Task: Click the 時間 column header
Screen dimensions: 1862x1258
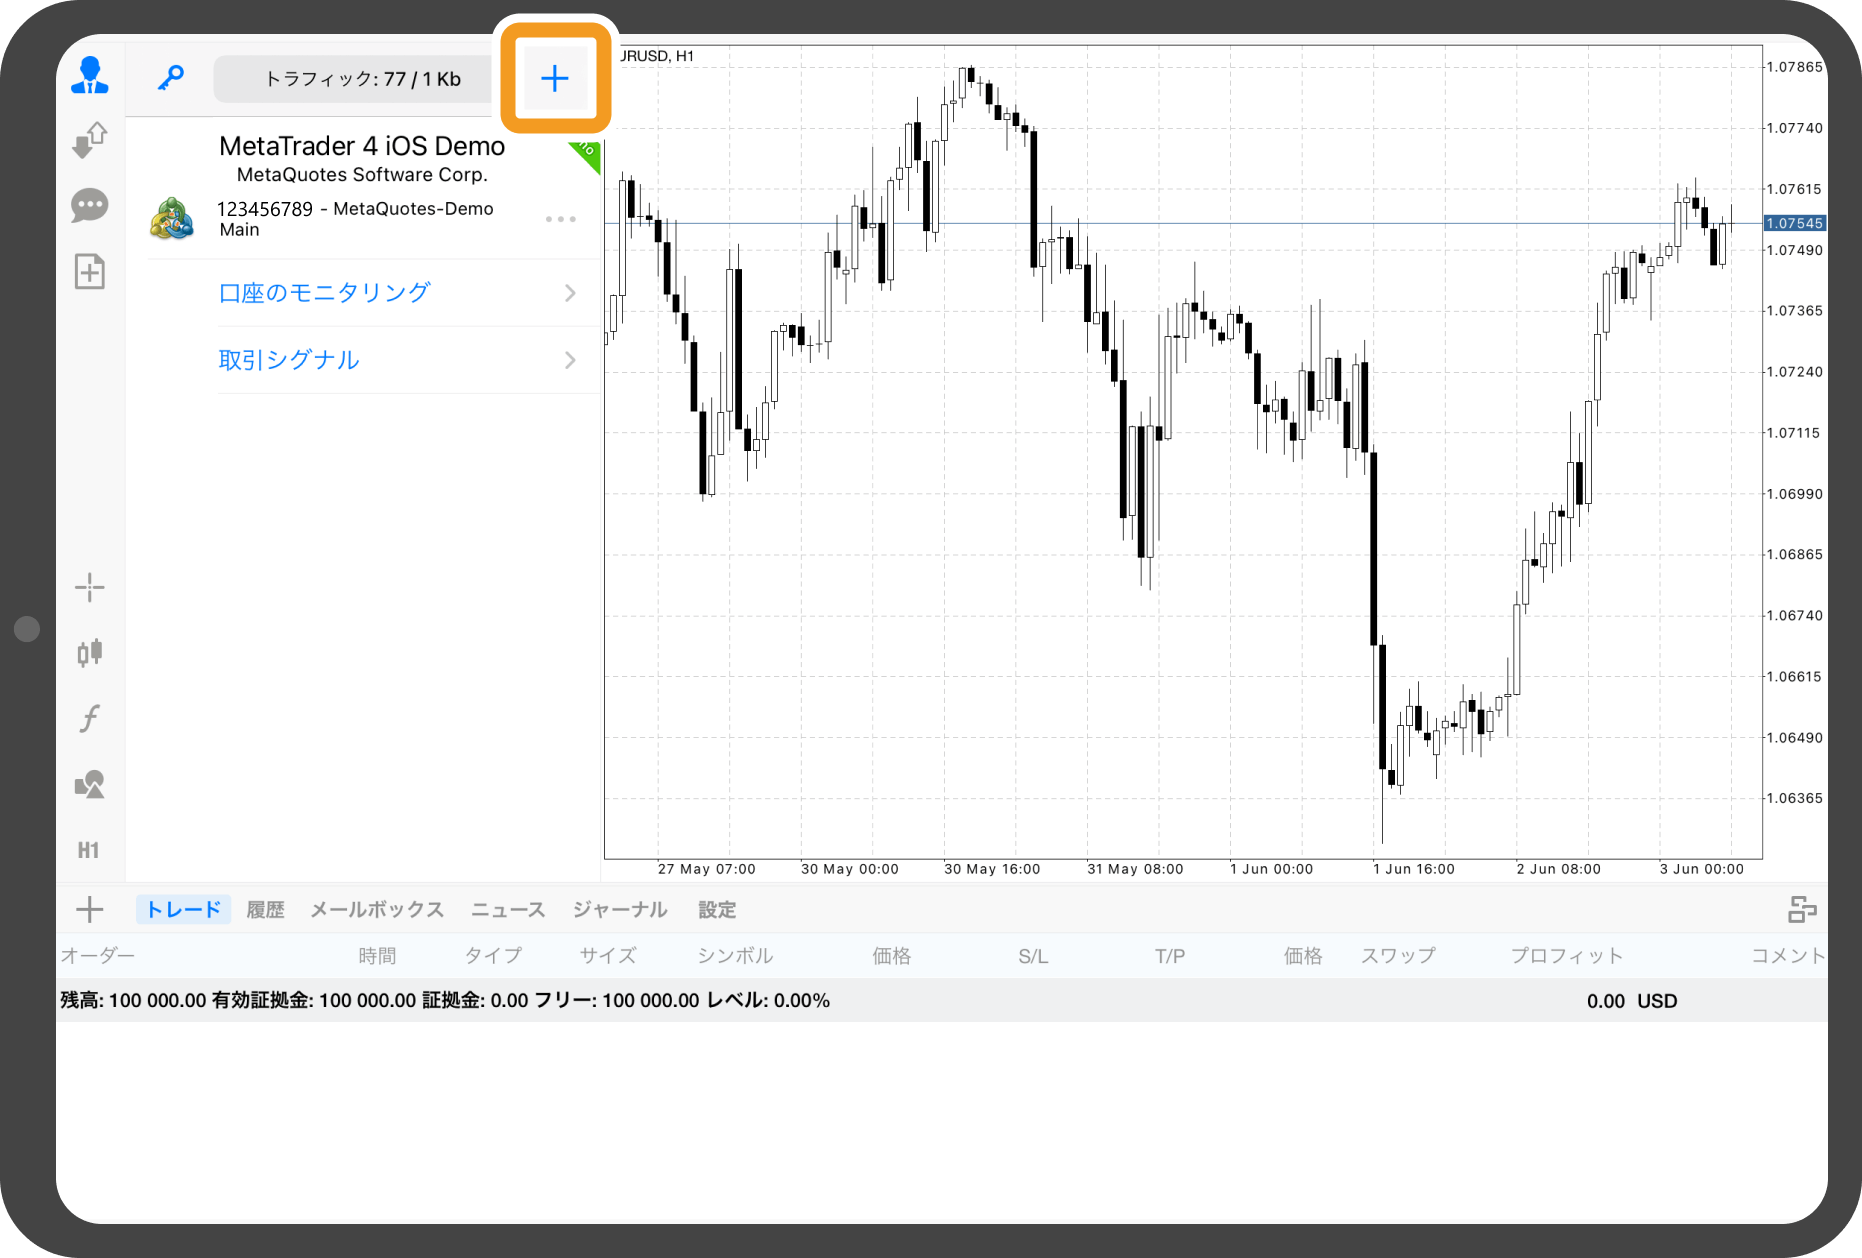Action: tap(378, 955)
